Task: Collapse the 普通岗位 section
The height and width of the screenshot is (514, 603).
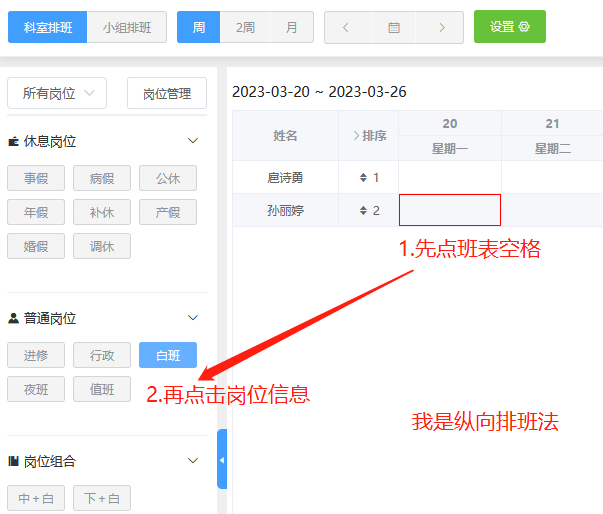Action: point(194,318)
